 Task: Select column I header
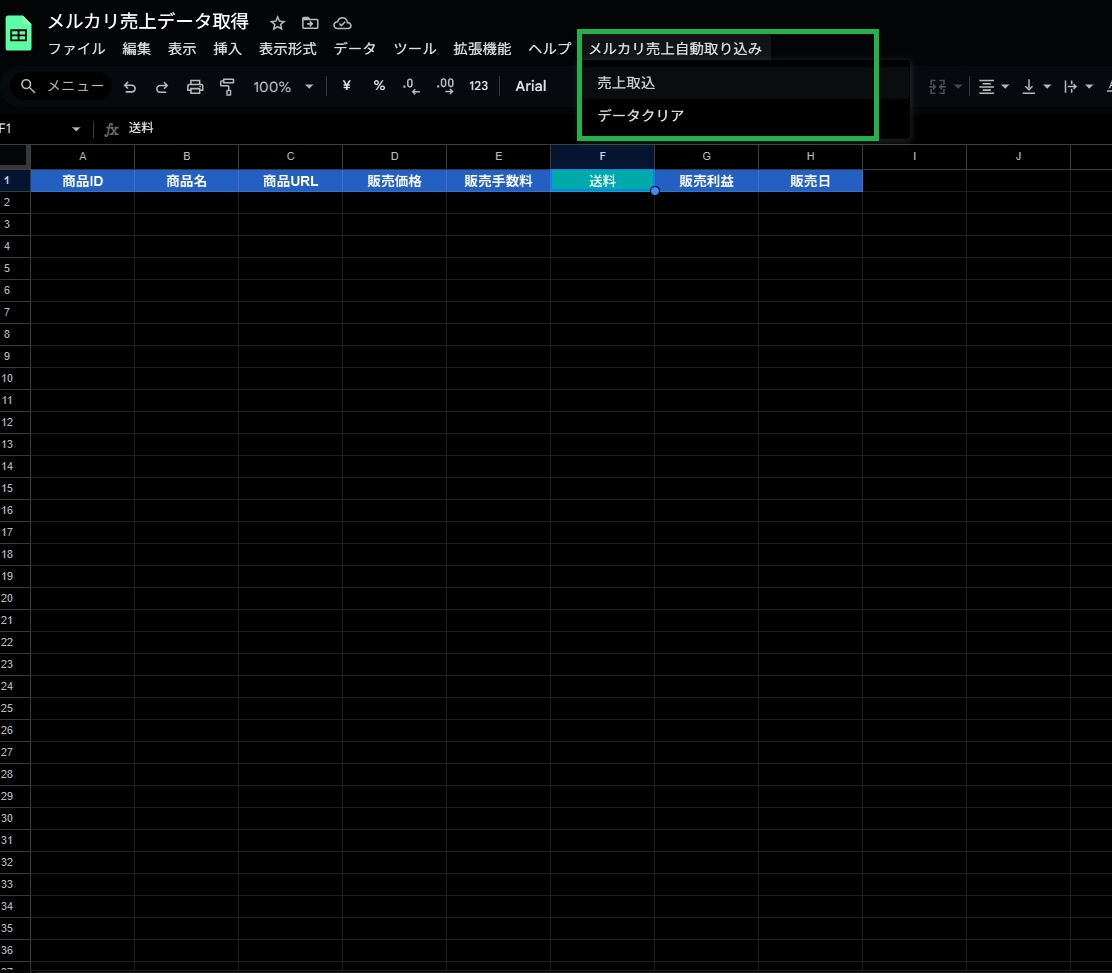coord(914,156)
